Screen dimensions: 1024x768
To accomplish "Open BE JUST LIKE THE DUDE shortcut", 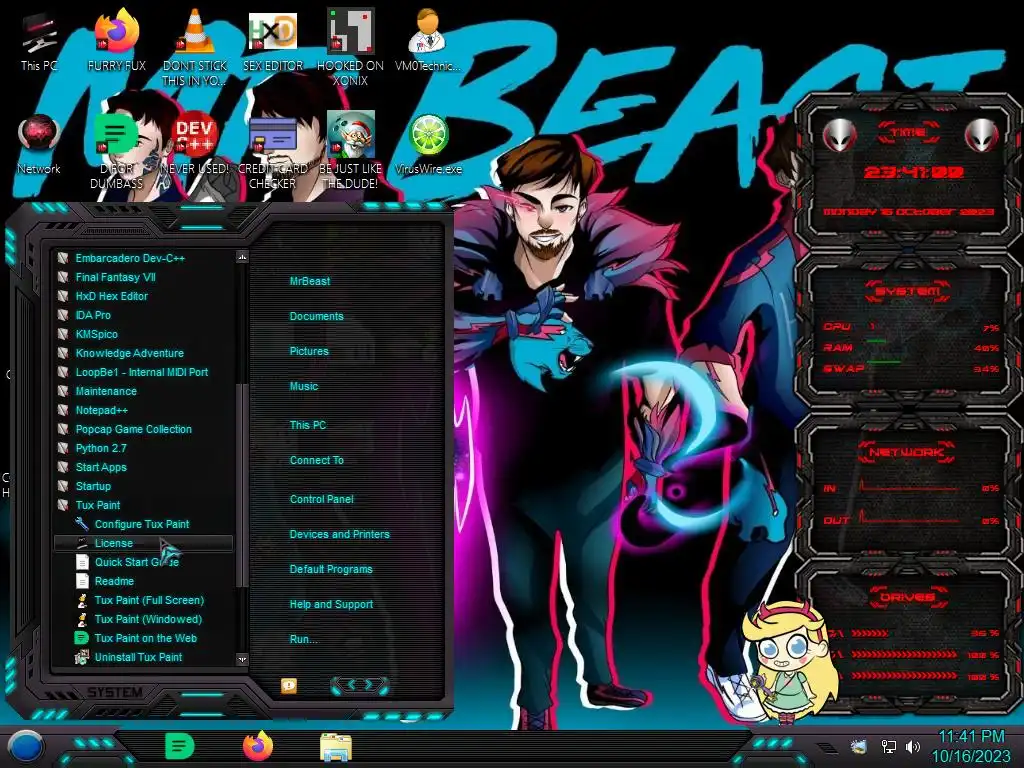I will [350, 150].
